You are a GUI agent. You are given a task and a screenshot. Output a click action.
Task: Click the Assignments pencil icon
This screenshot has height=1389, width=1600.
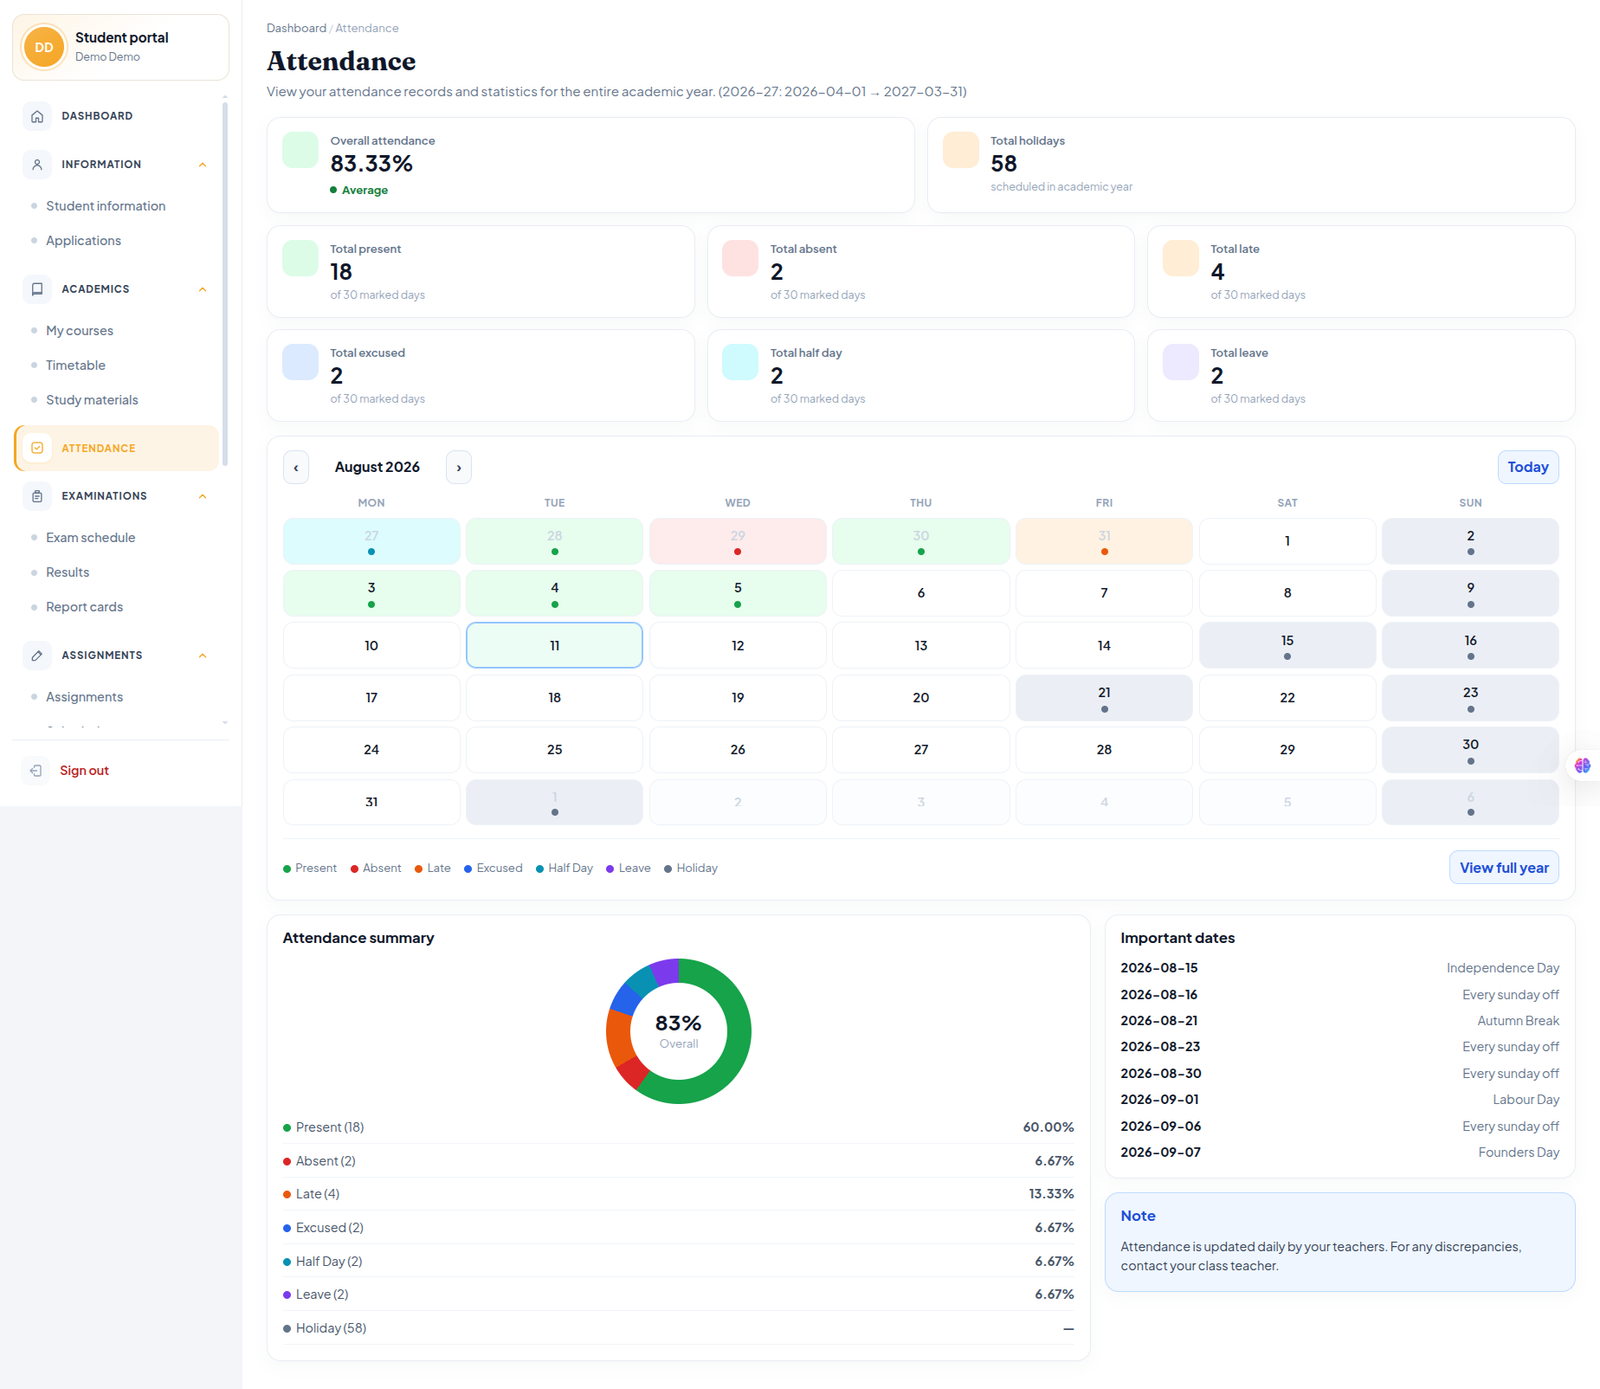(x=37, y=655)
